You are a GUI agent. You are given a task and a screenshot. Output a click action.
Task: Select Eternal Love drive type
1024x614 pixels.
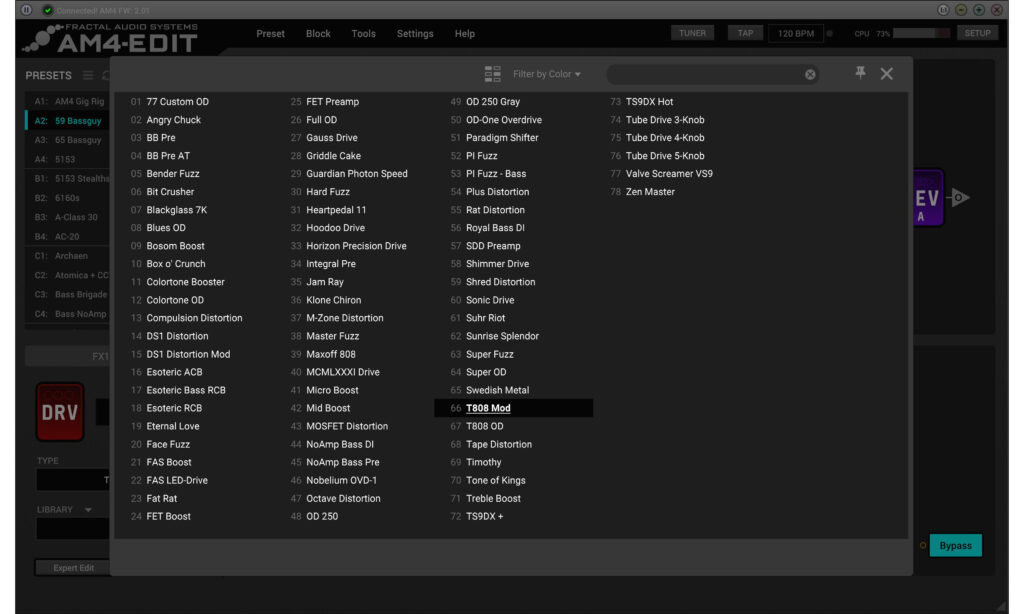(x=173, y=426)
